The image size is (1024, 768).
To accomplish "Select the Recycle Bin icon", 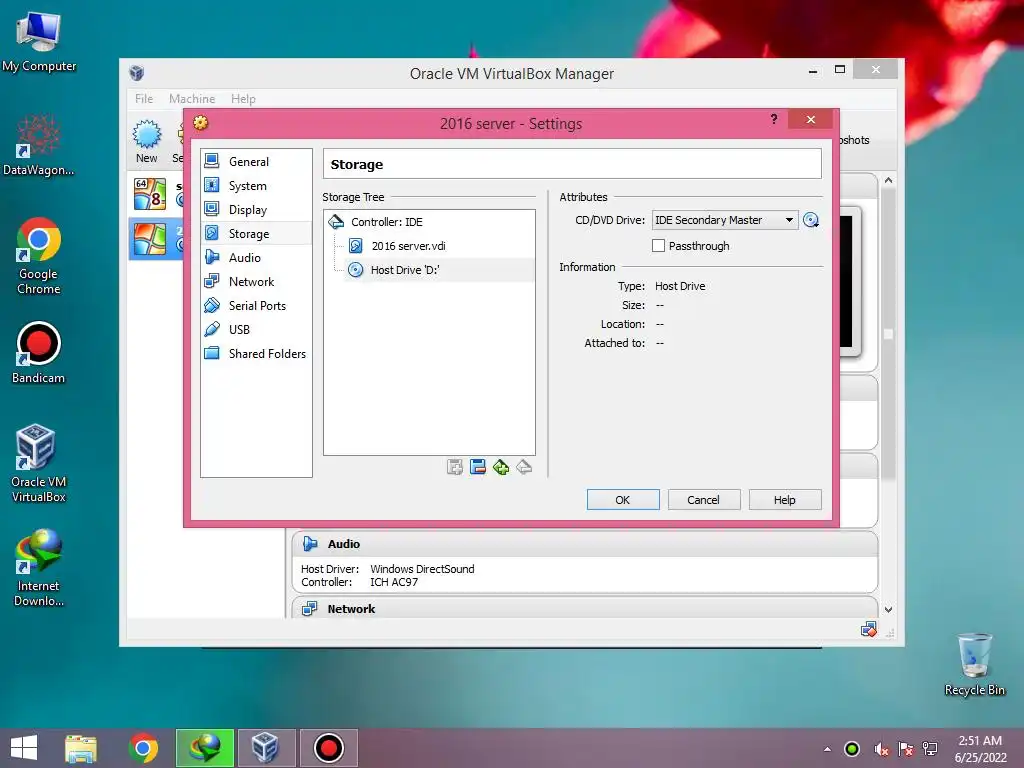I will coord(974,665).
